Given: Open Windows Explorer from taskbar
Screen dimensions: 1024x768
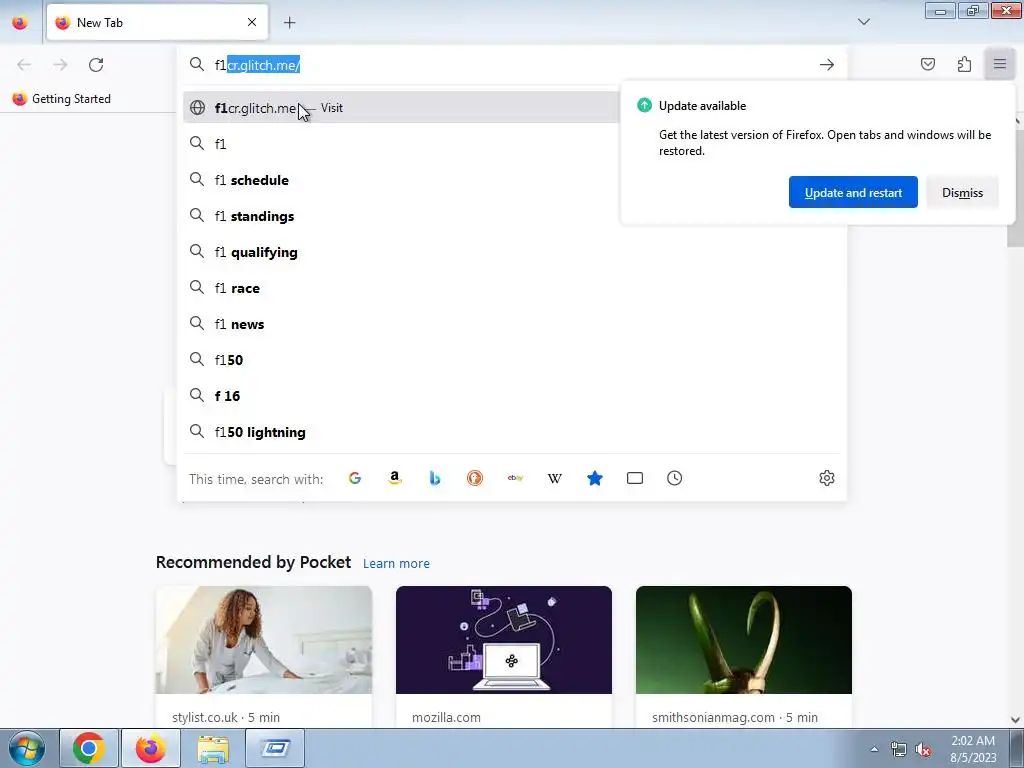Looking at the screenshot, I should 213,748.
